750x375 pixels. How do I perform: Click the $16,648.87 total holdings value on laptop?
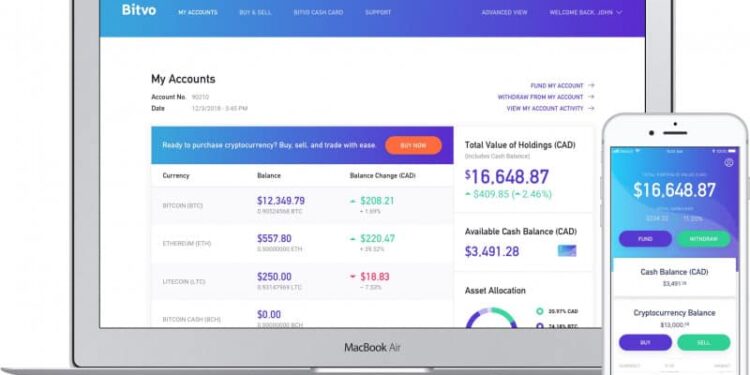pyautogui.click(x=507, y=177)
